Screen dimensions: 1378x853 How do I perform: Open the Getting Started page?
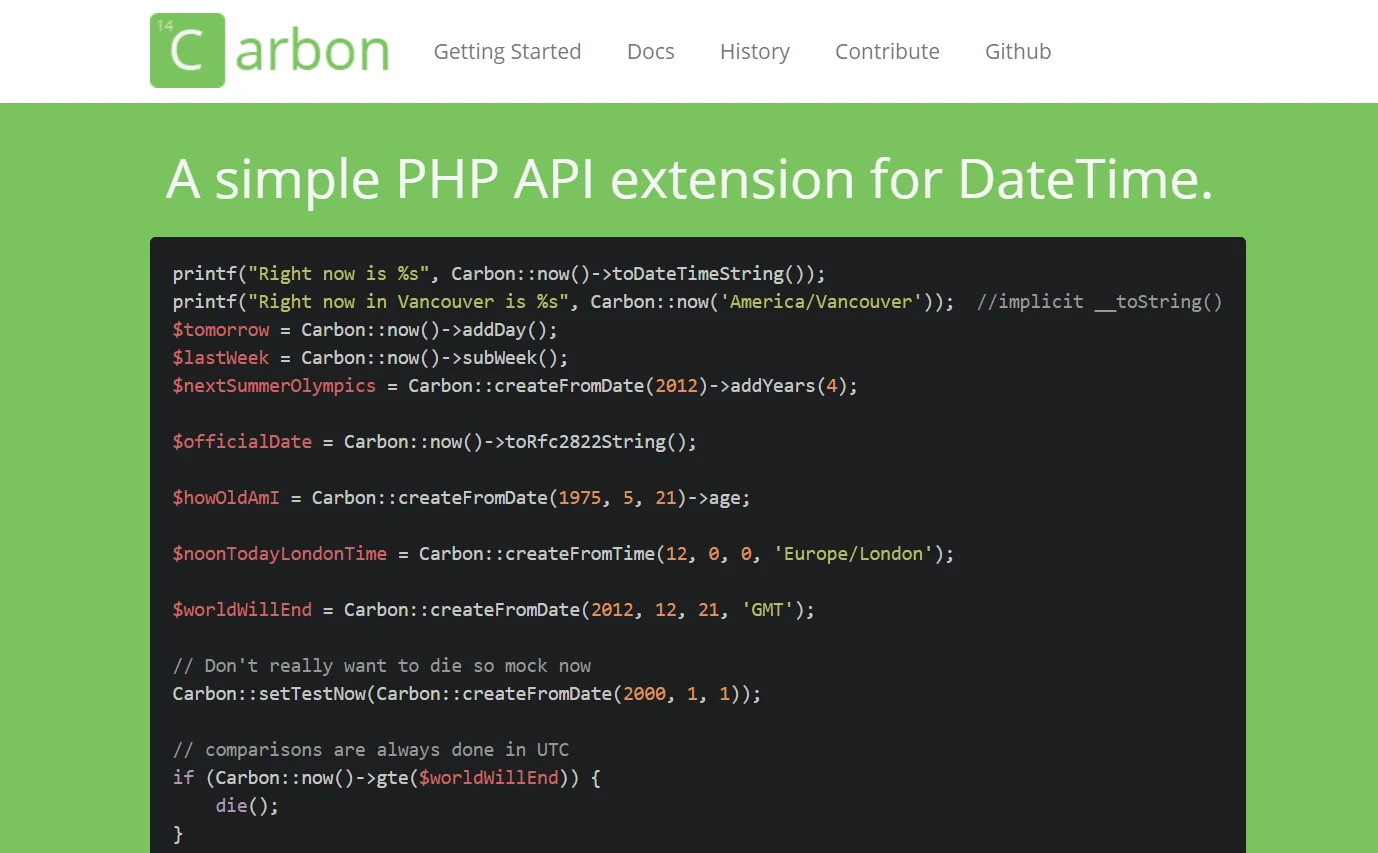click(507, 52)
